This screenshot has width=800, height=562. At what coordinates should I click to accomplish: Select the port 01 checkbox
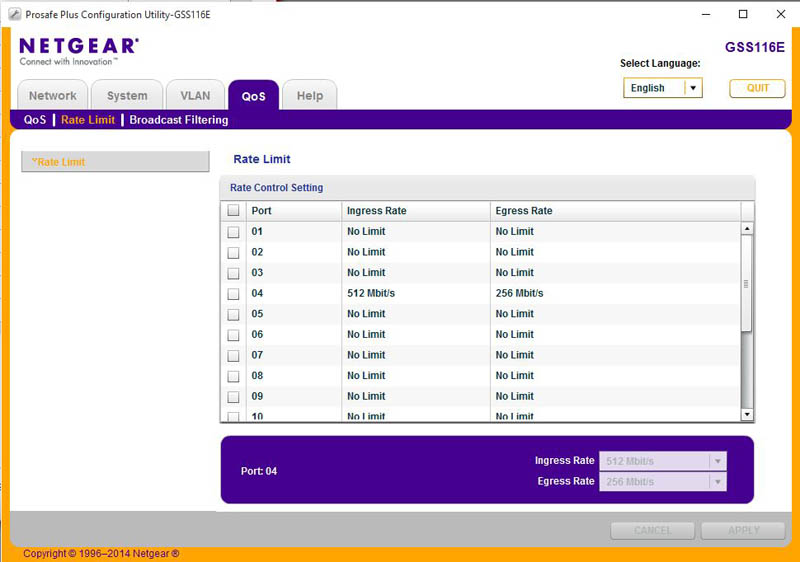tap(233, 232)
